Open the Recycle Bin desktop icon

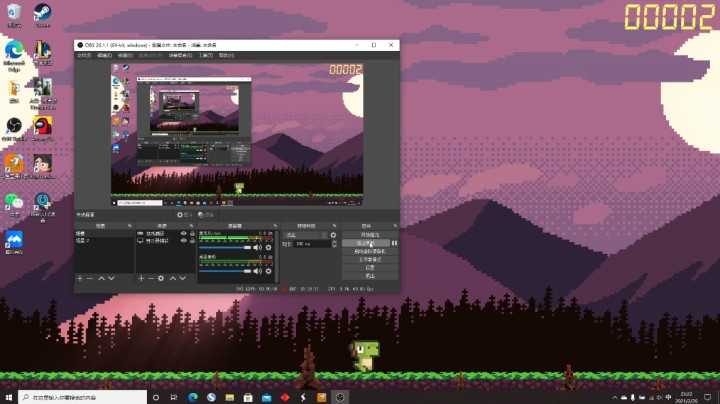coord(14,15)
